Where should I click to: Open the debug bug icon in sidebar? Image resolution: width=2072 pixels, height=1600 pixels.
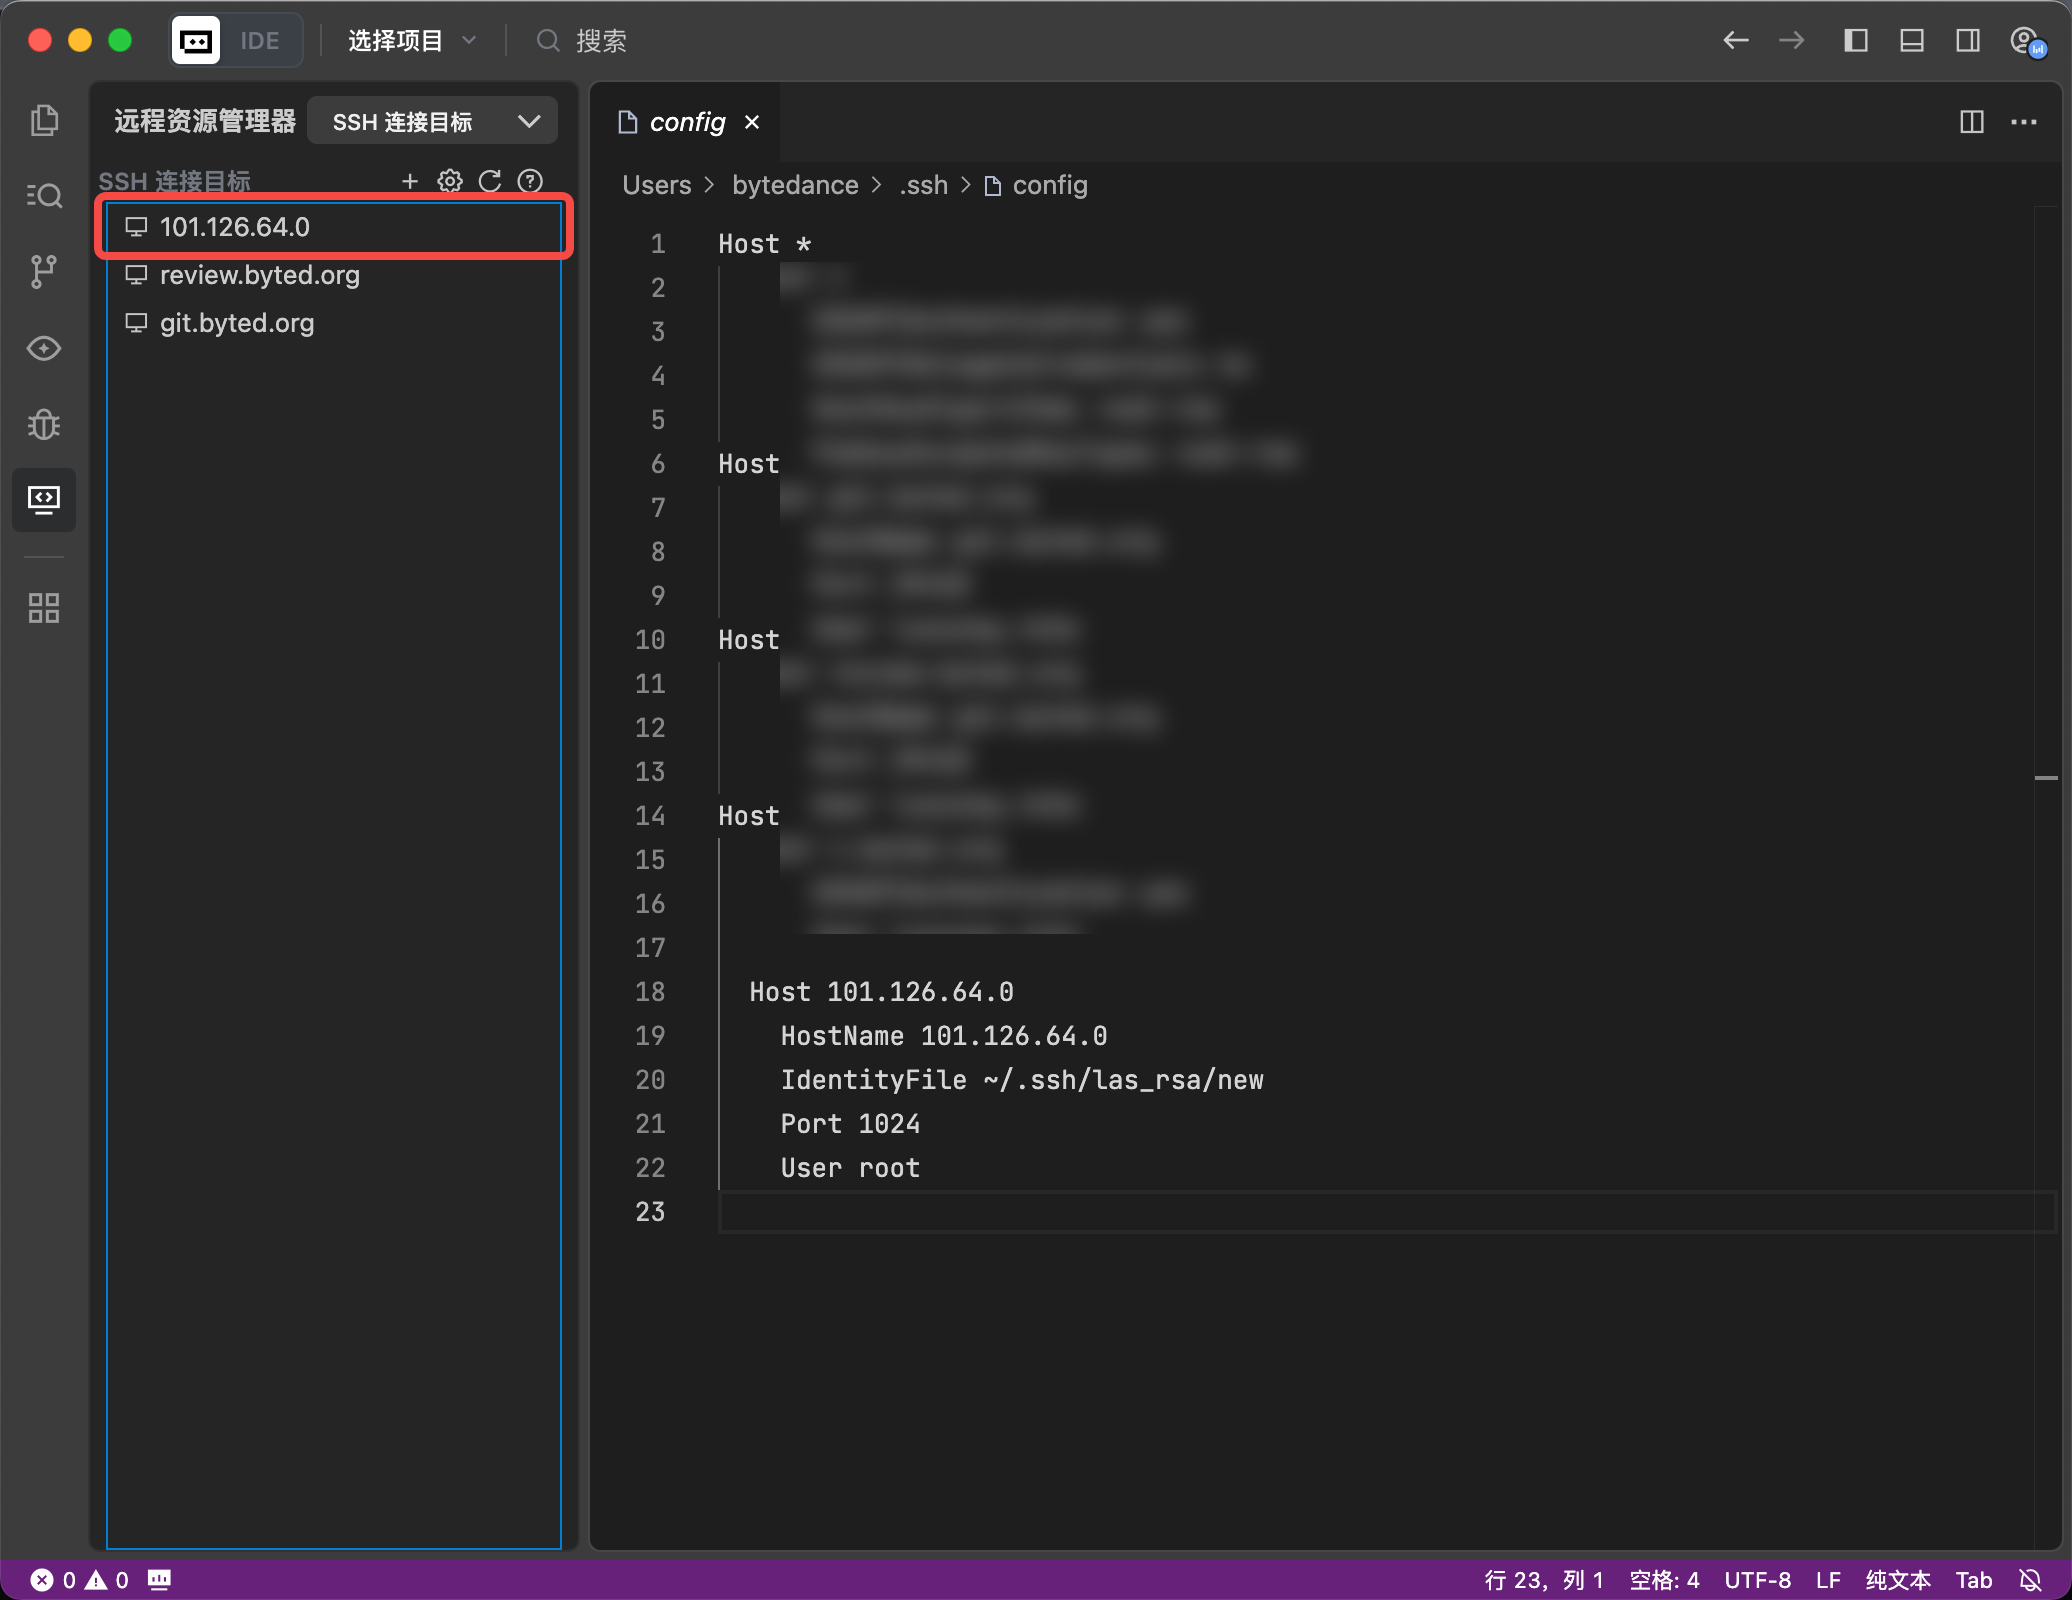click(x=44, y=424)
